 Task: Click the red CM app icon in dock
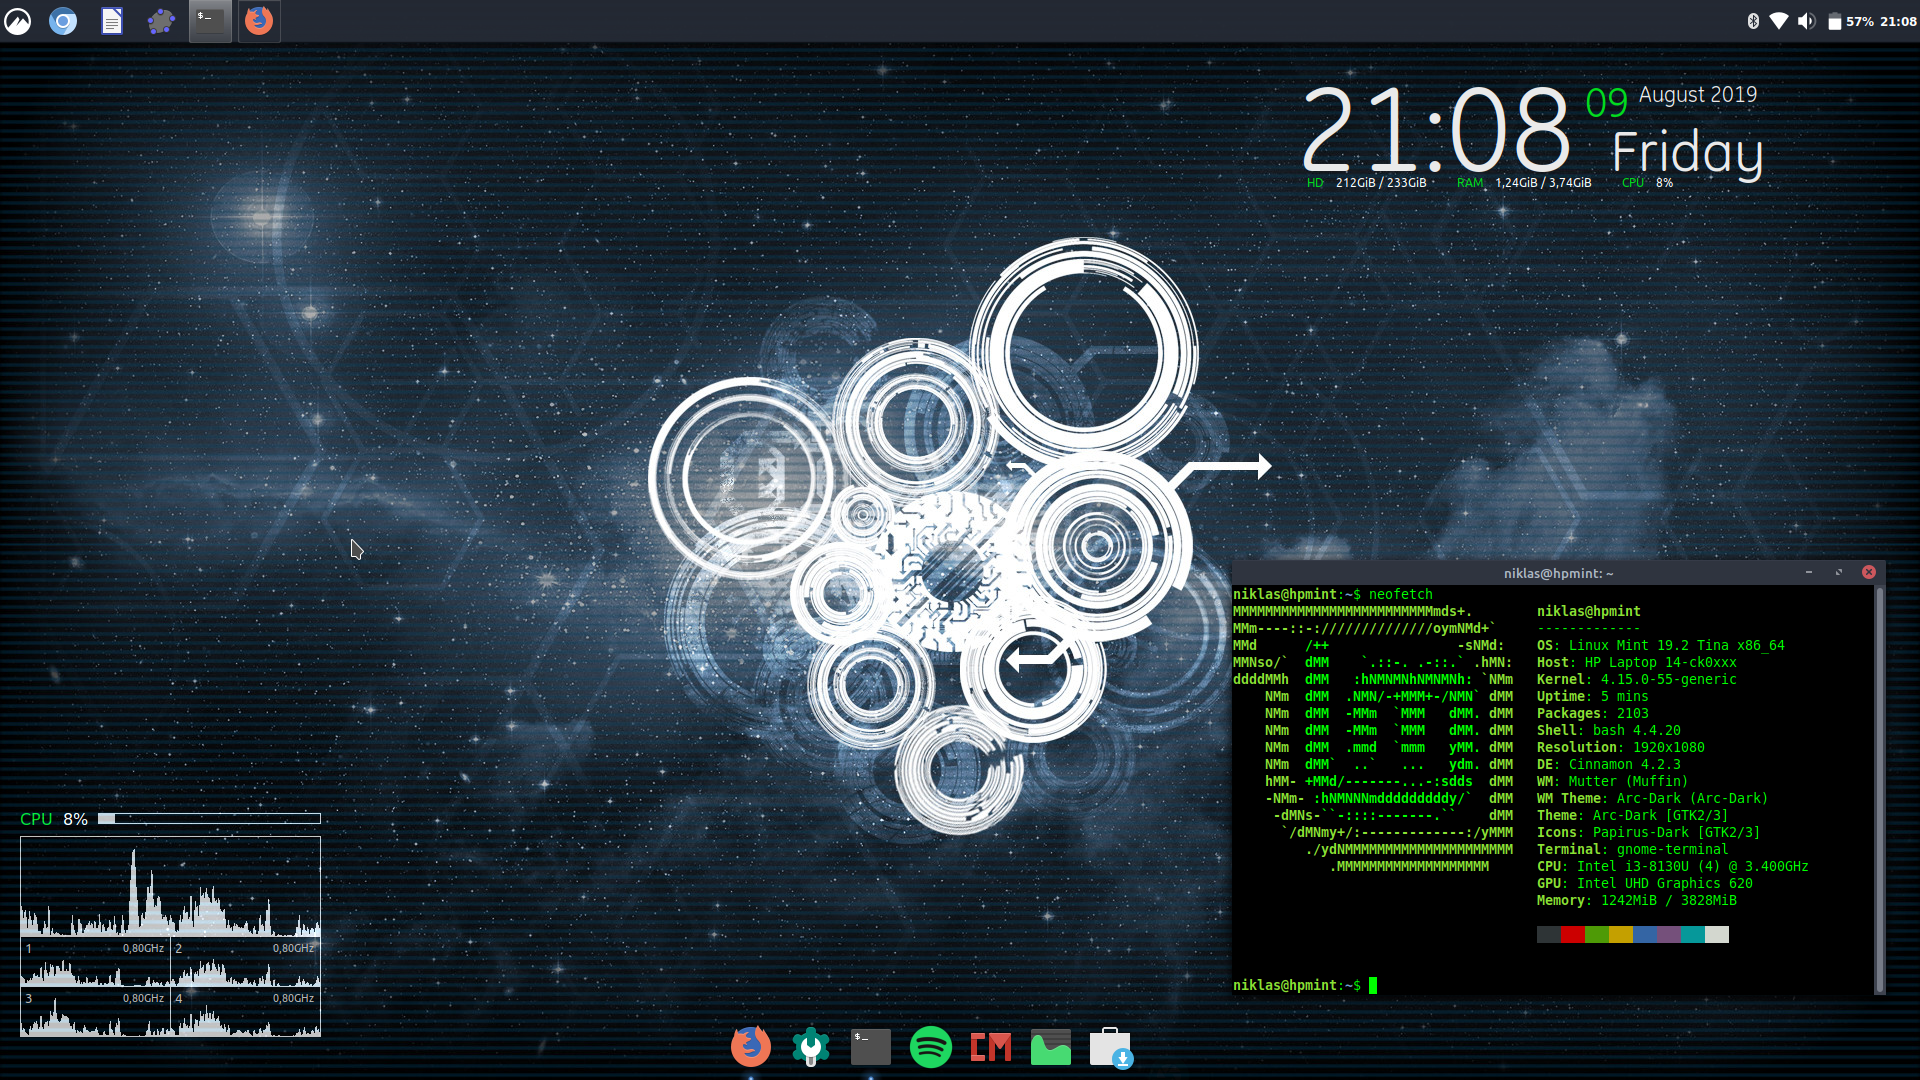pos(990,1046)
